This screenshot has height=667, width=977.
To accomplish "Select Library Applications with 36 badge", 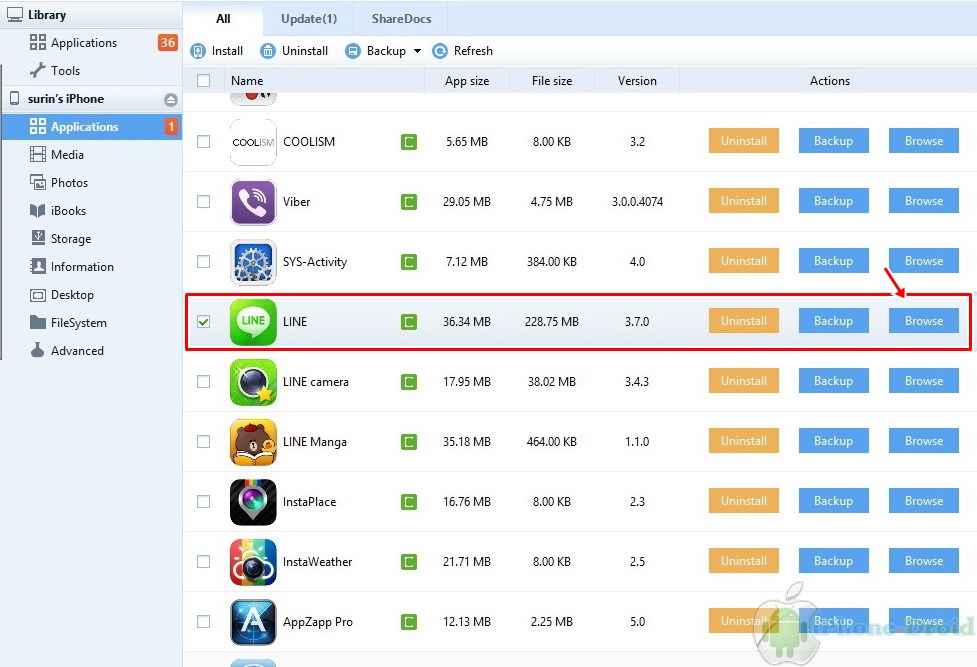I will point(91,42).
